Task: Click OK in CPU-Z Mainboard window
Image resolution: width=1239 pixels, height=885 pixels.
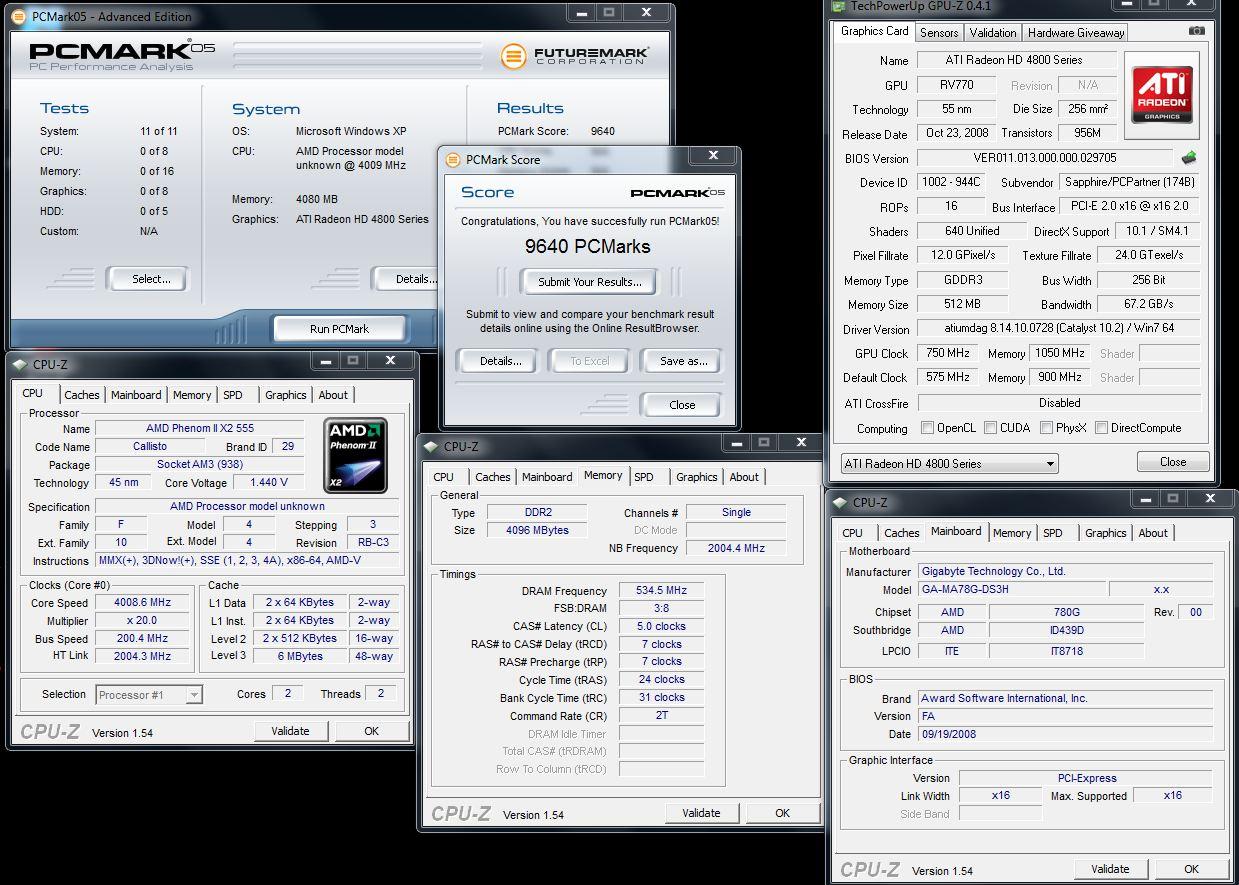Action: click(1191, 869)
